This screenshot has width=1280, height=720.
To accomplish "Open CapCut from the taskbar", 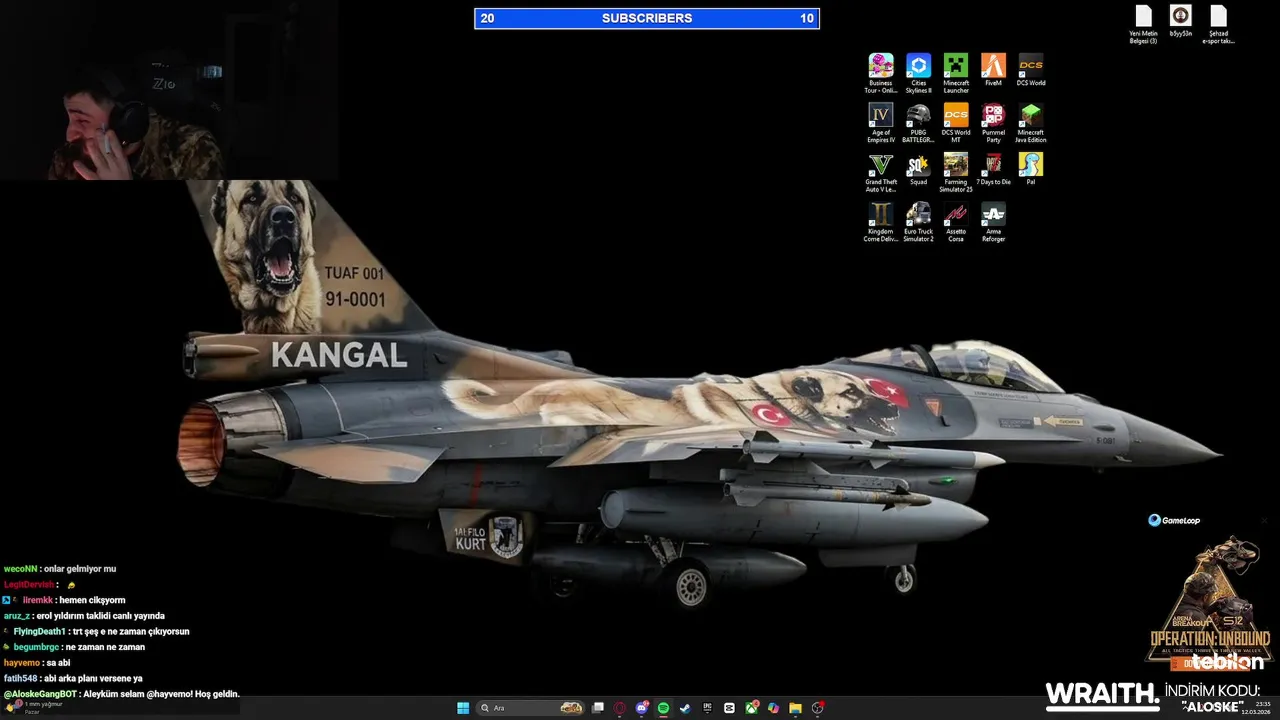I will [729, 708].
